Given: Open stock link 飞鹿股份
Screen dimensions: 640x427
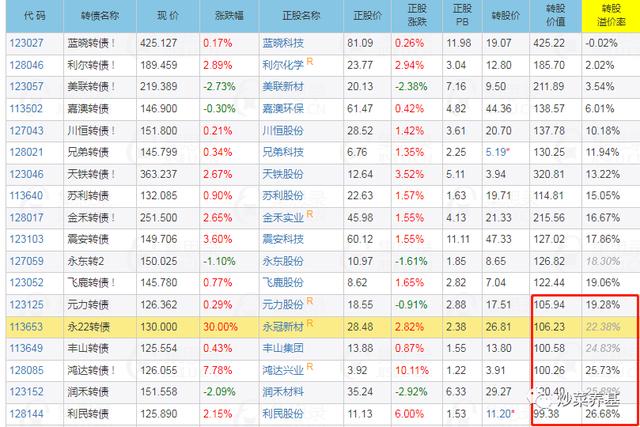Looking at the screenshot, I should (x=283, y=282).
